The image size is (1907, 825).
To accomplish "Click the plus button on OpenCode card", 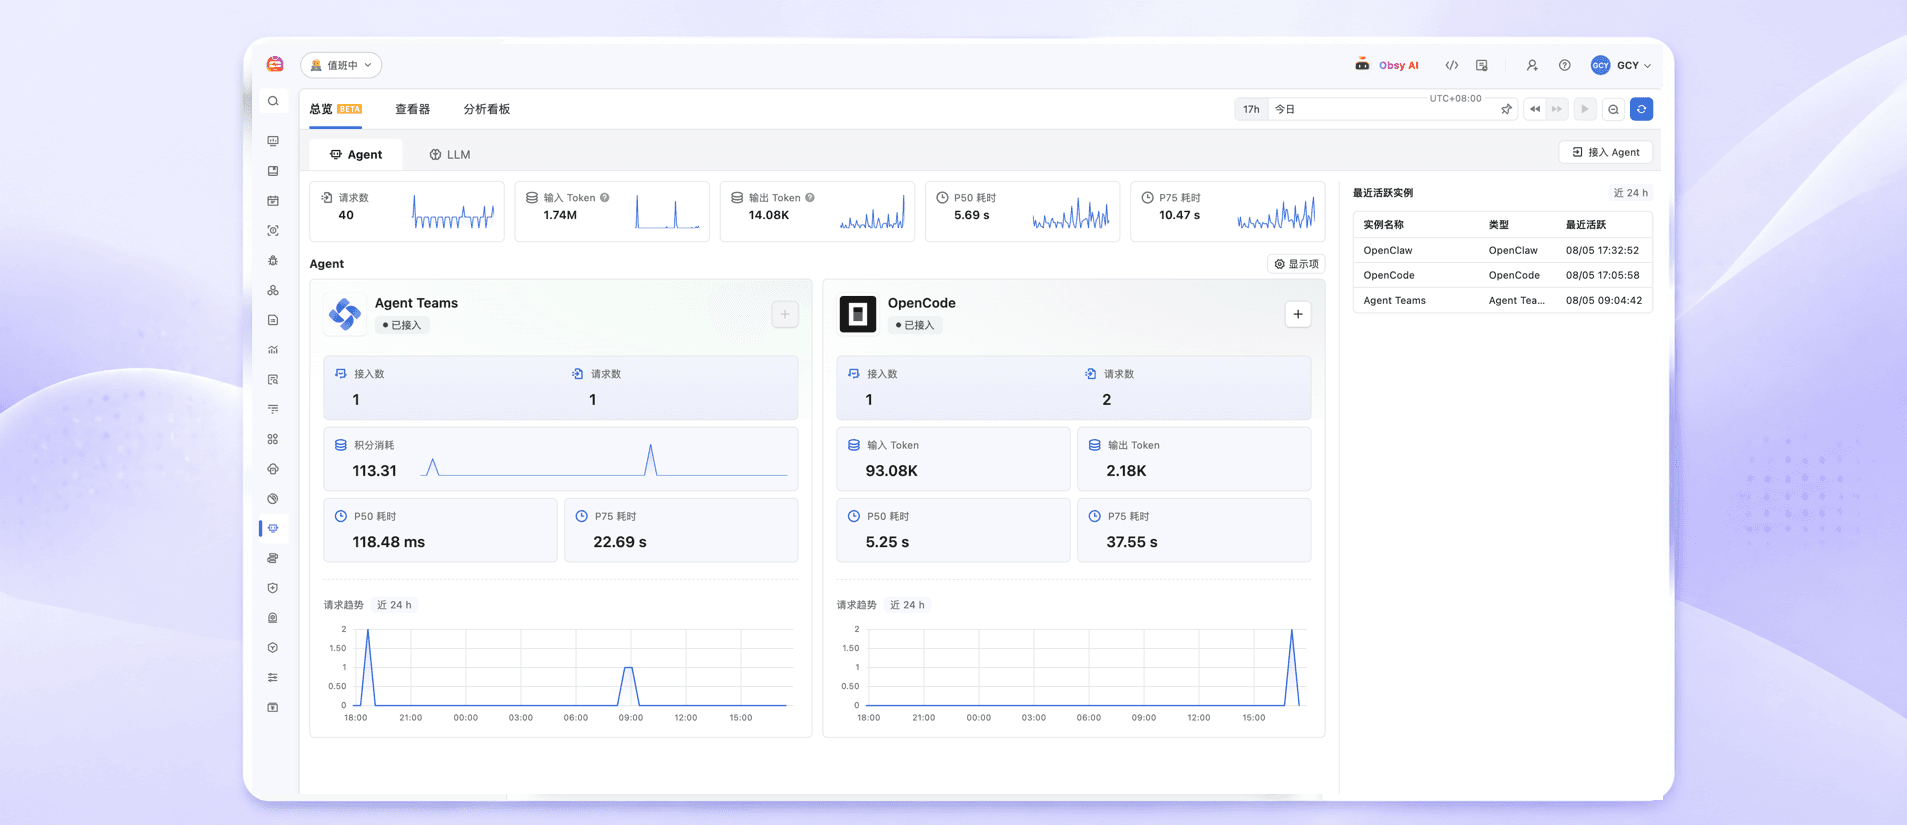I will point(1298,314).
